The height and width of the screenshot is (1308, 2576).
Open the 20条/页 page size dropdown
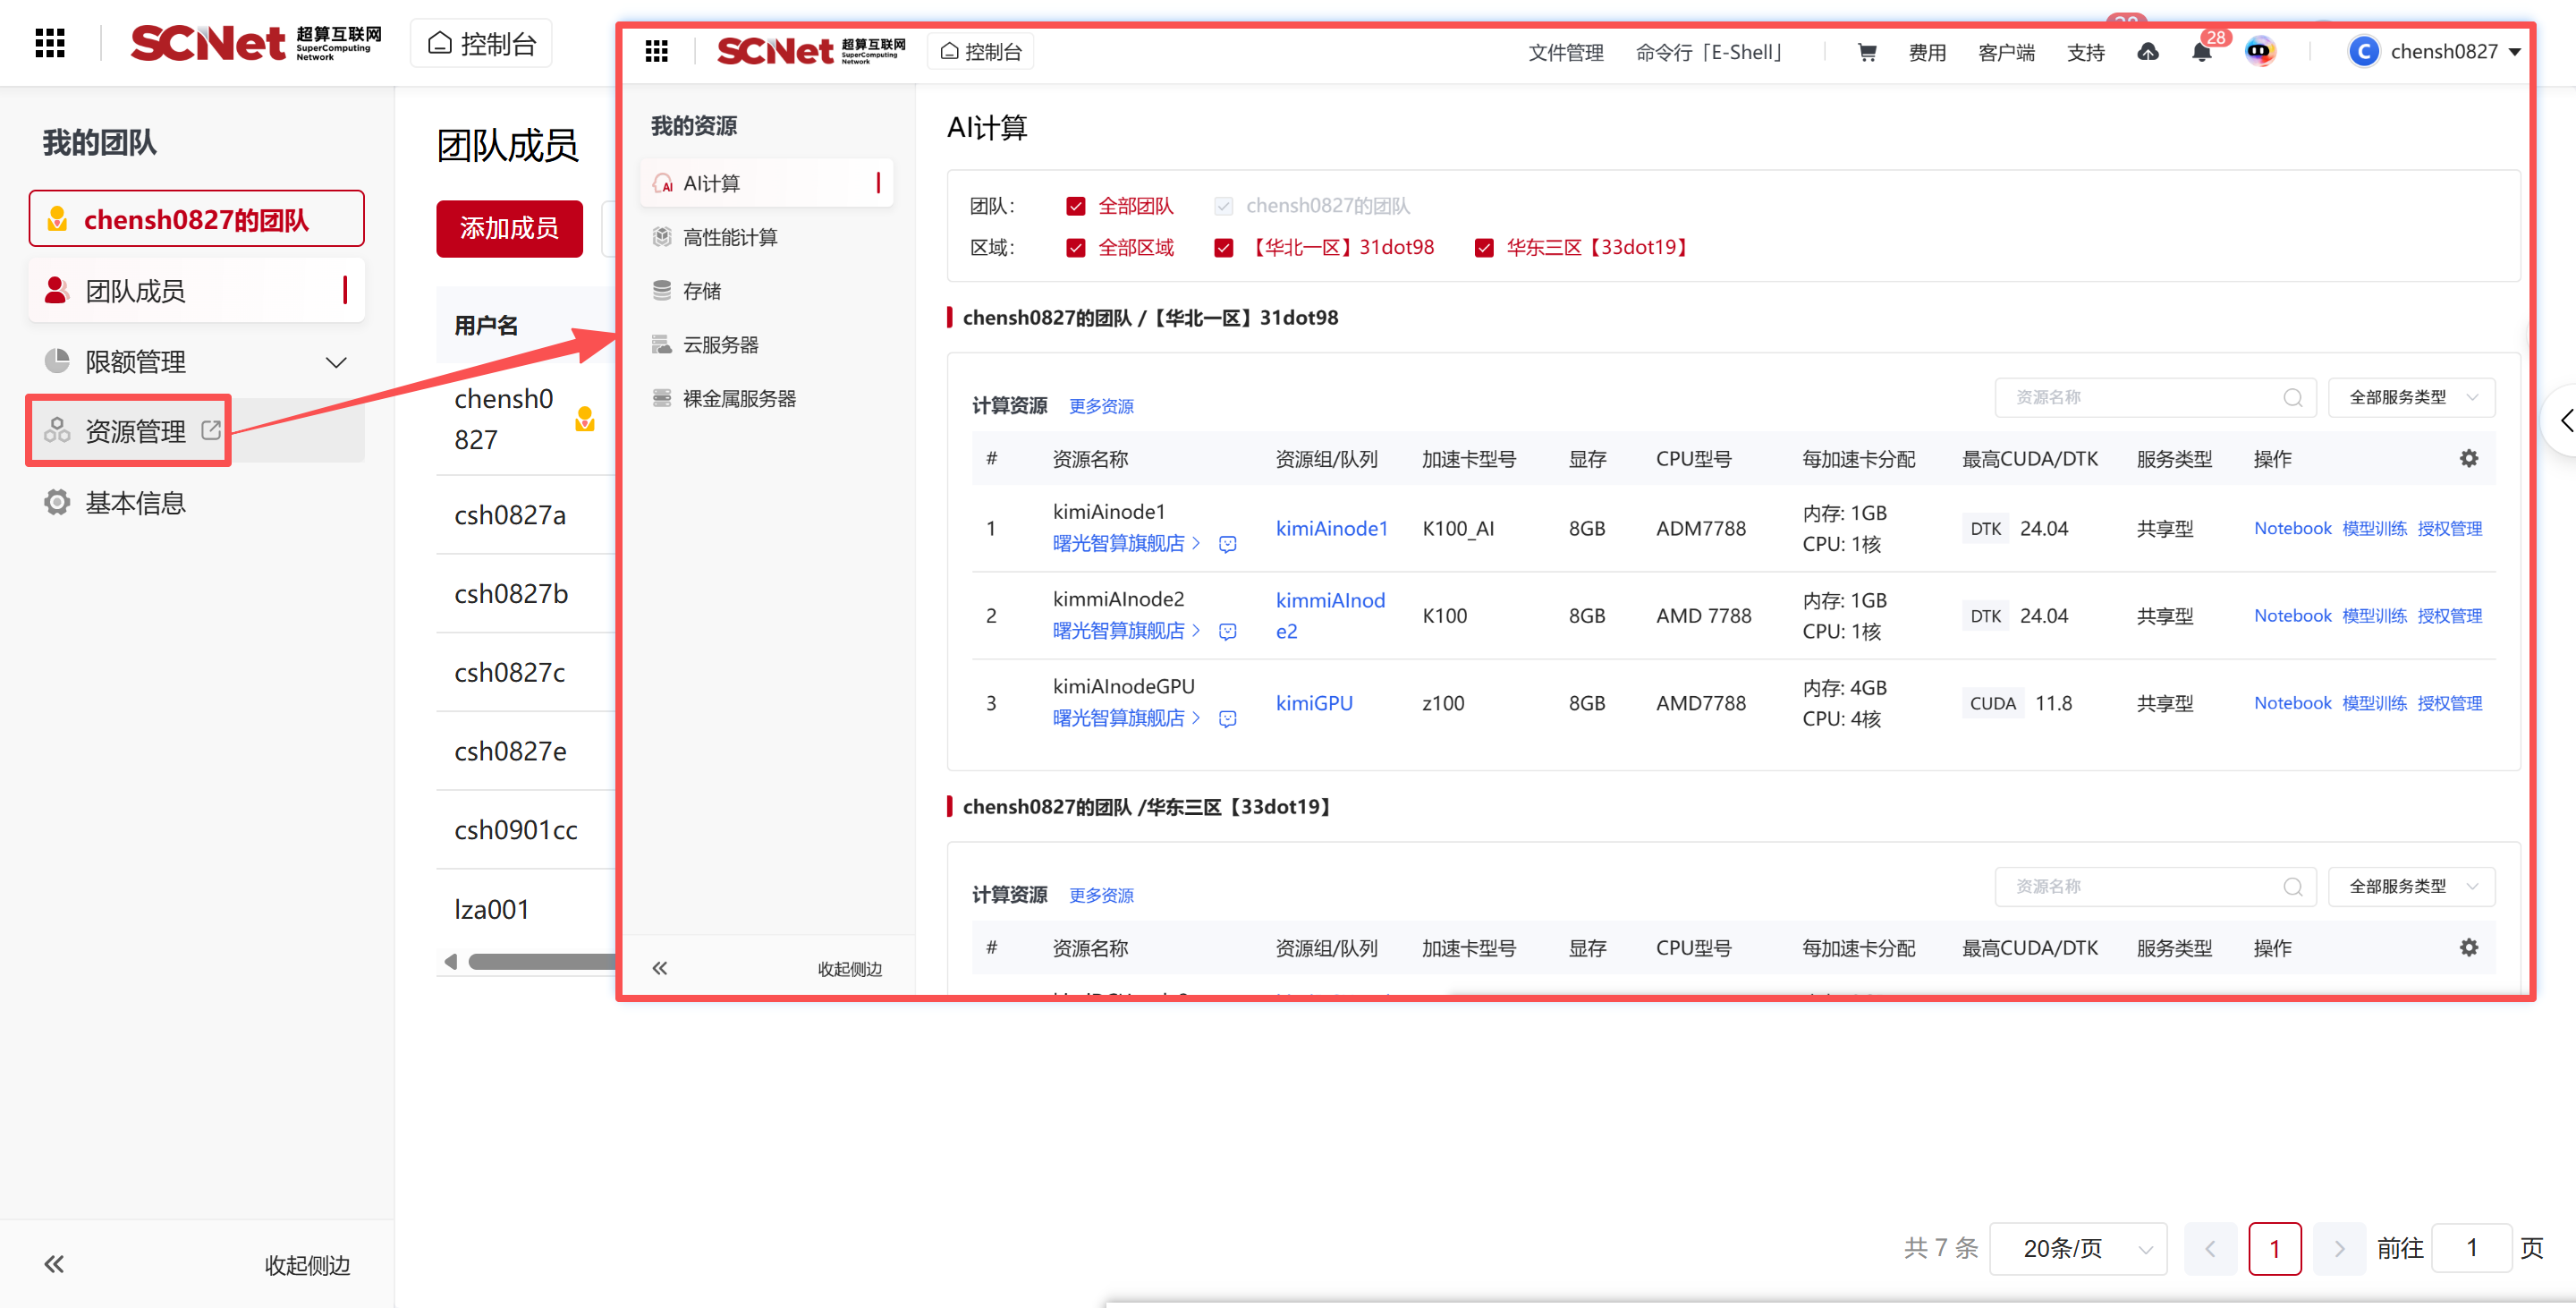[x=2078, y=1248]
